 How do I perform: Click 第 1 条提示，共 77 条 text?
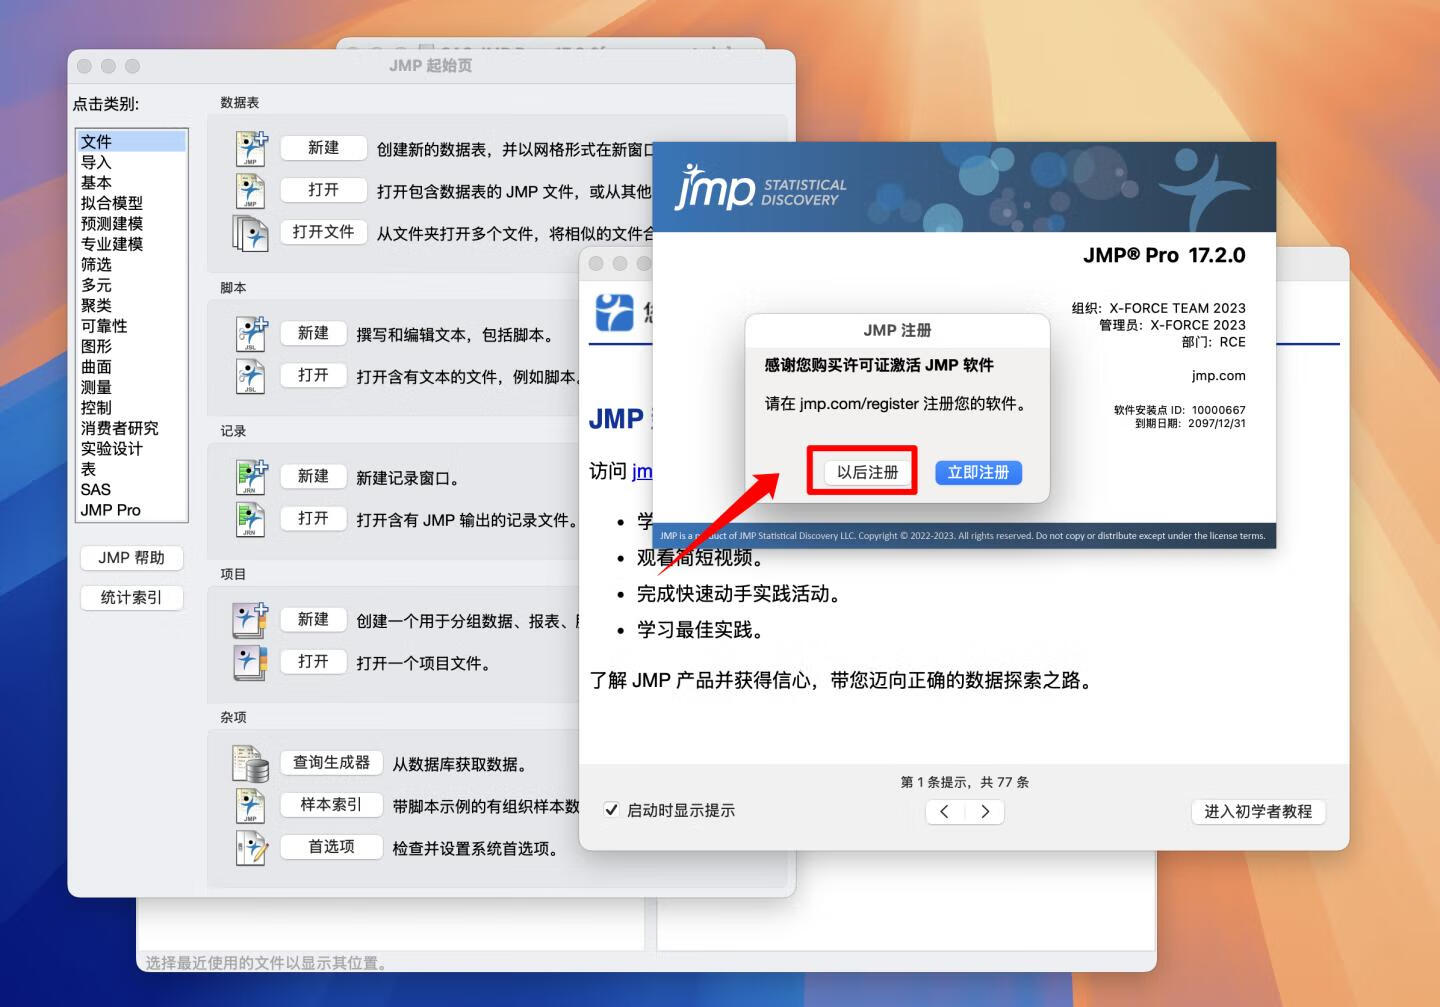tap(964, 782)
